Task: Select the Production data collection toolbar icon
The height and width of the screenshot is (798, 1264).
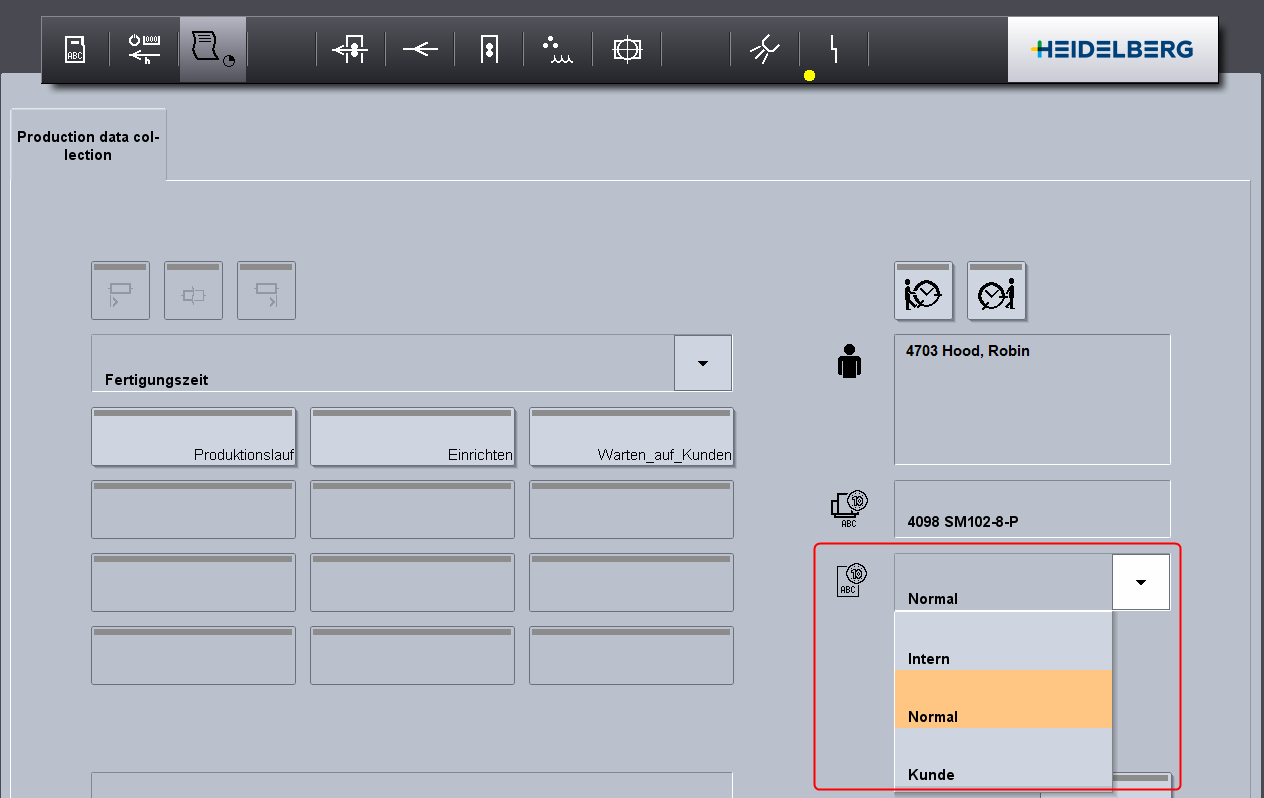Action: [213, 48]
